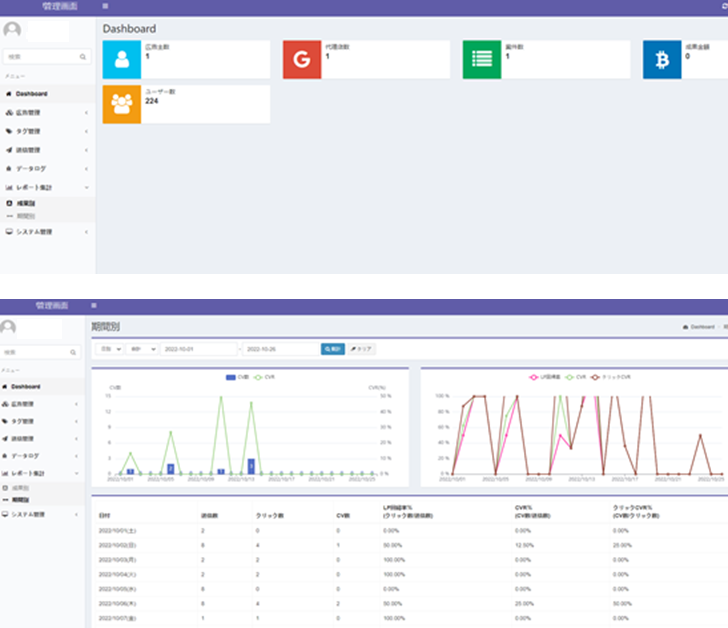The image size is (728, 628).
Task: Open the 日別 period dropdown
Action: (x=110, y=349)
